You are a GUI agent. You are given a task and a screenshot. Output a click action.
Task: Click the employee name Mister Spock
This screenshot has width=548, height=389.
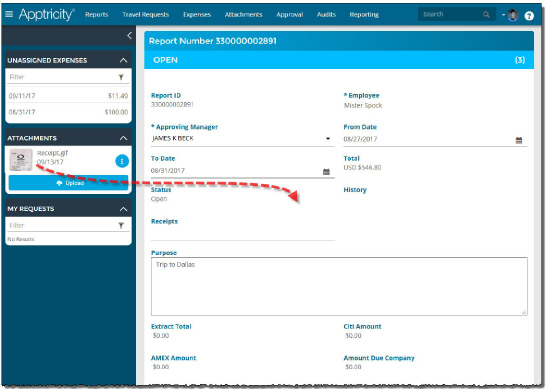(x=363, y=105)
